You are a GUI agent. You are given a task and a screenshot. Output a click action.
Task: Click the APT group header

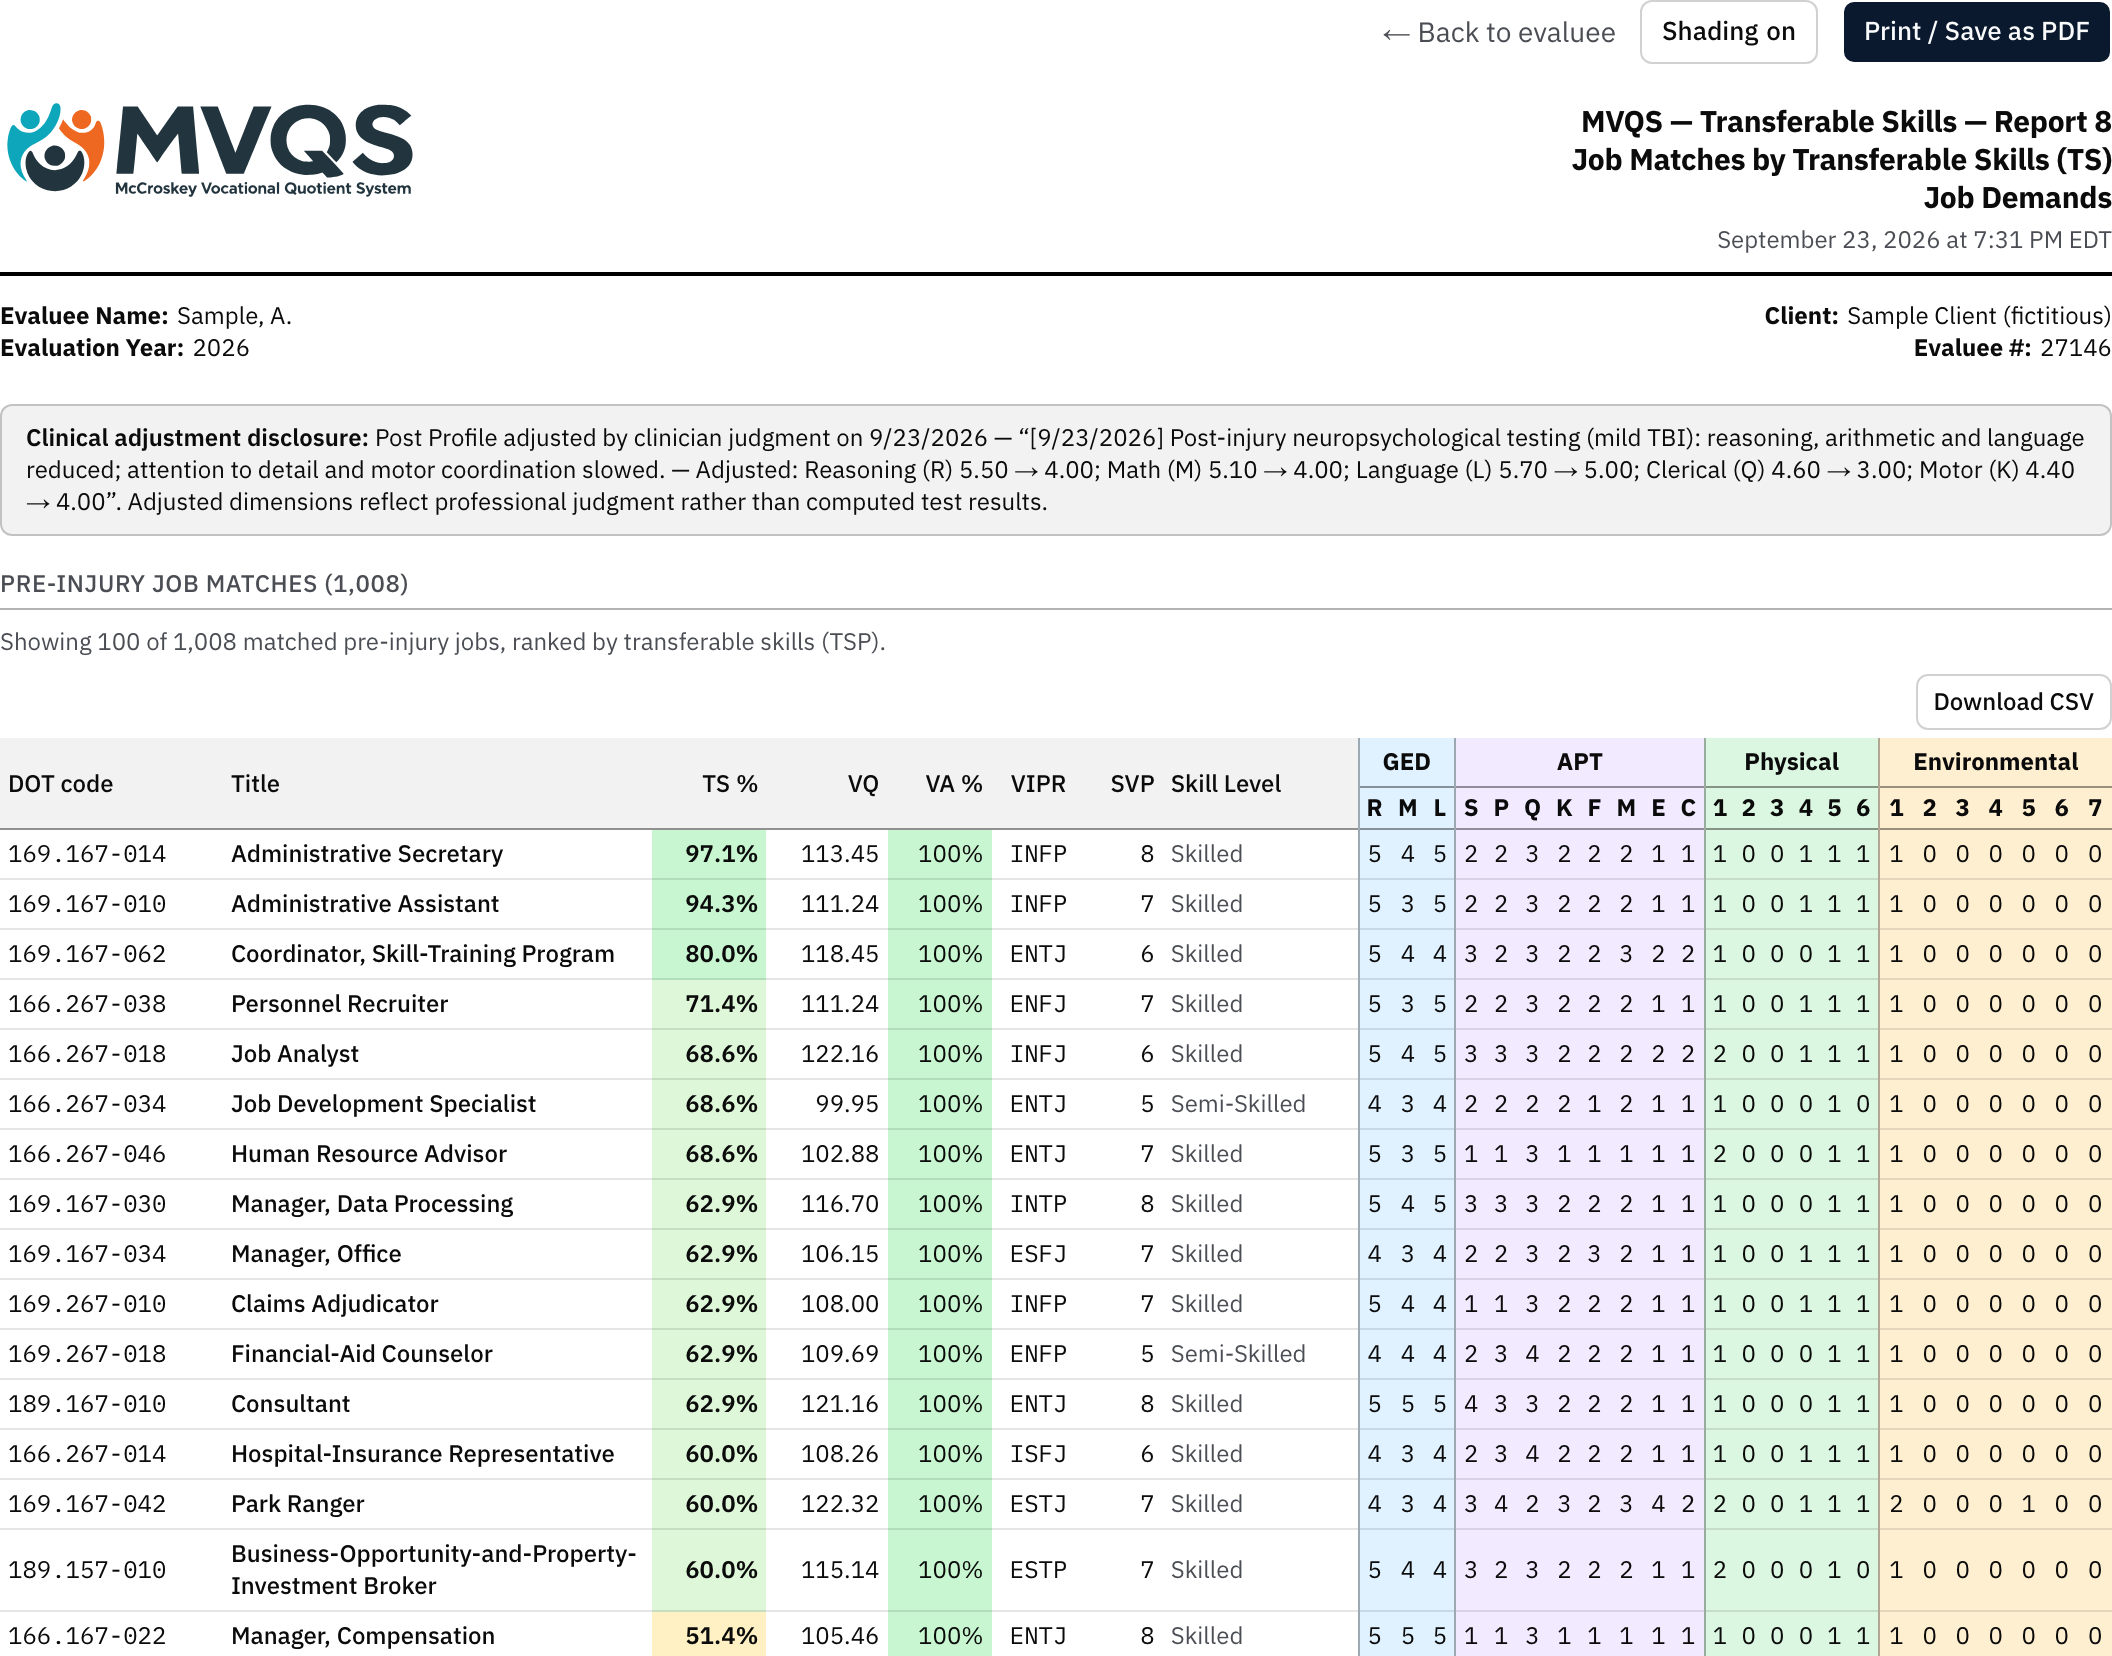pos(1579,762)
